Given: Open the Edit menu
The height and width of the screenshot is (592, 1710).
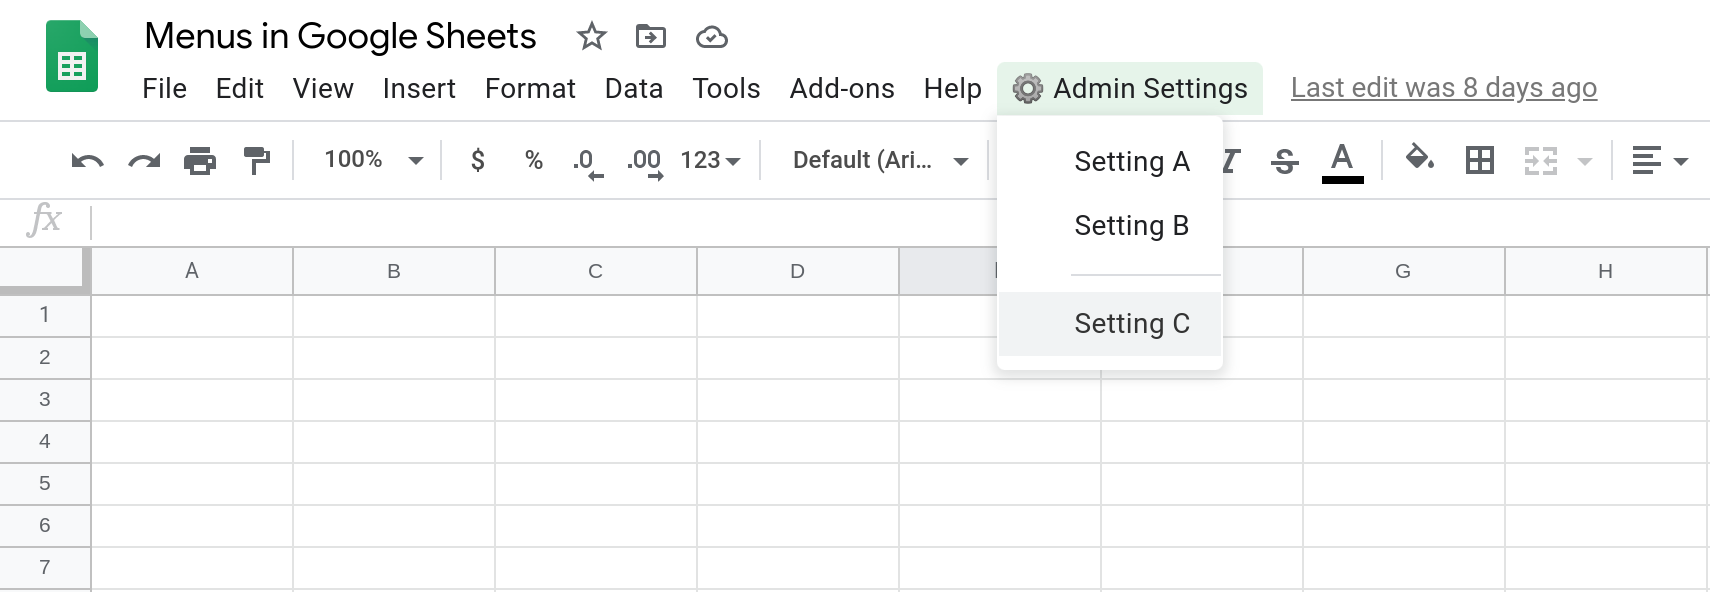Looking at the screenshot, I should click(240, 89).
